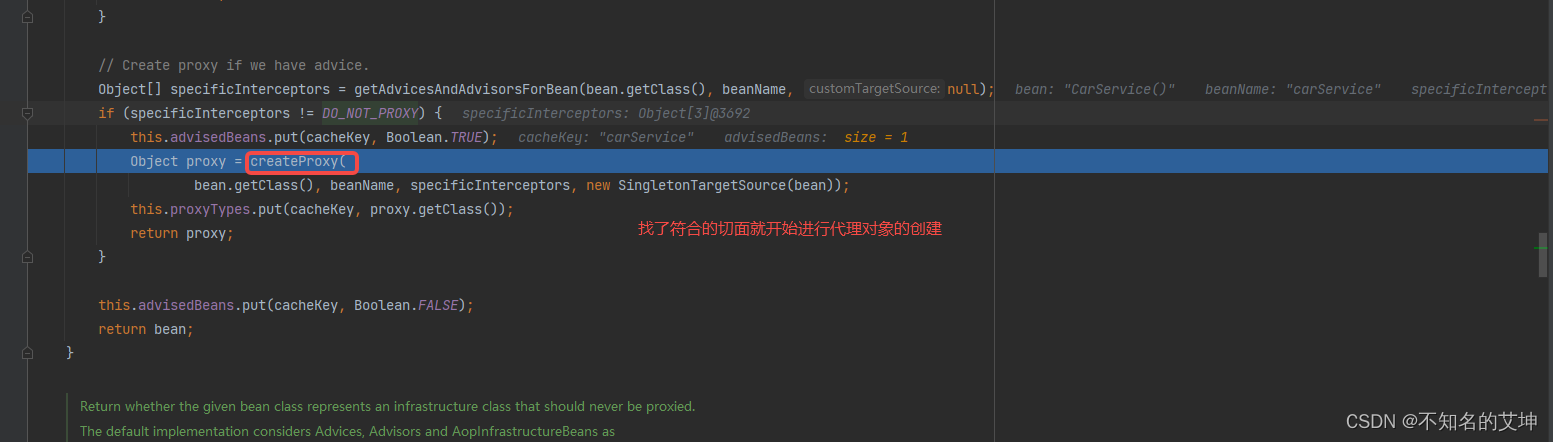The image size is (1553, 442).
Task: Click the topmost gutter fold marker
Action: (x=27, y=17)
